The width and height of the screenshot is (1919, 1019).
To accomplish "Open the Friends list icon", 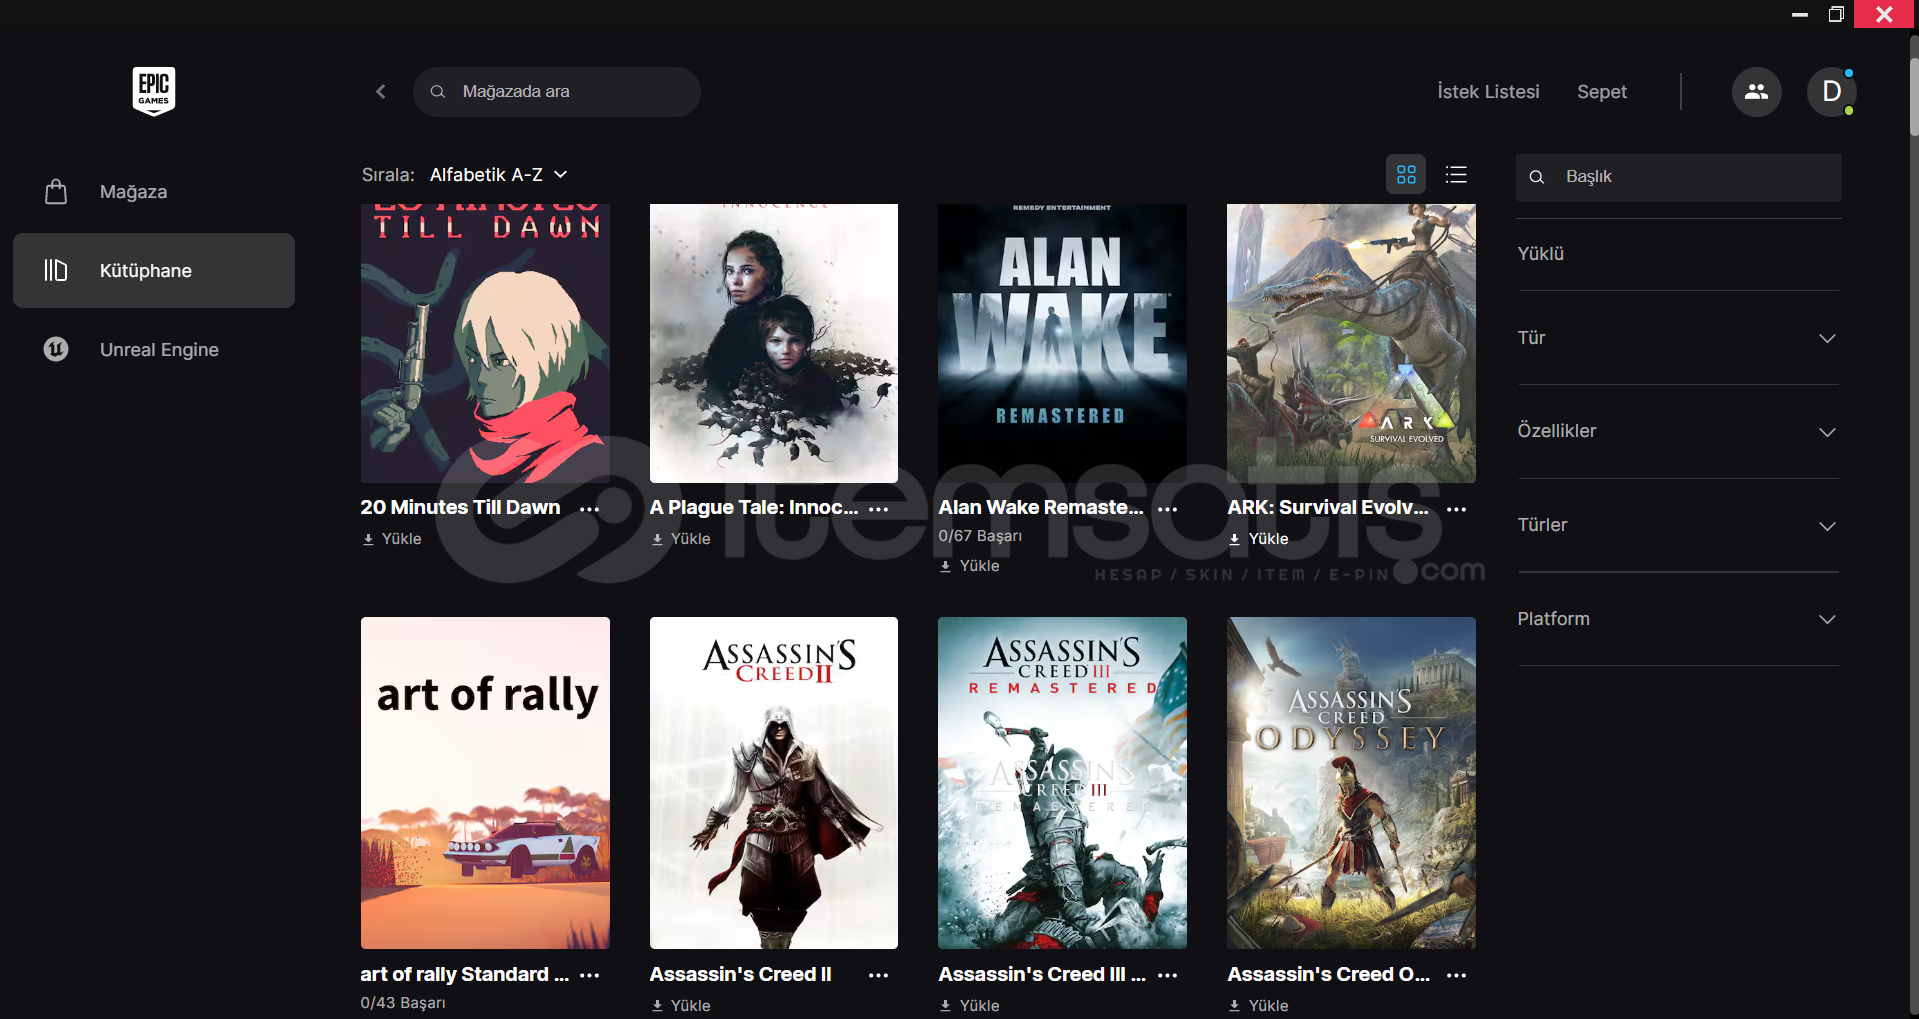I will click(x=1756, y=92).
